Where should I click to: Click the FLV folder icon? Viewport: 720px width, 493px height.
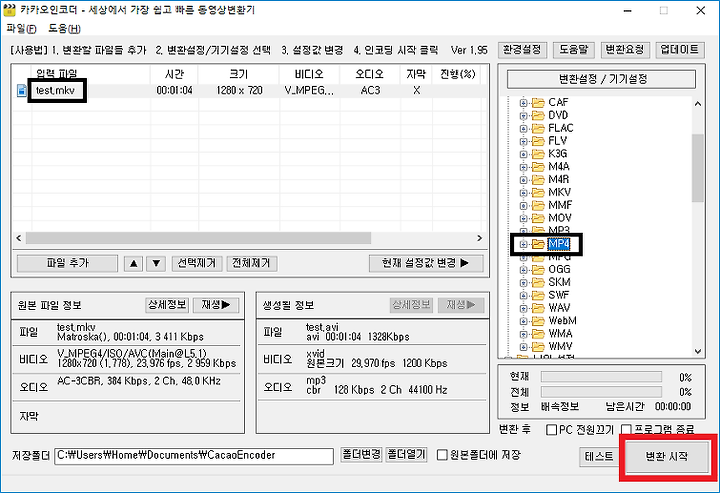tap(538, 141)
